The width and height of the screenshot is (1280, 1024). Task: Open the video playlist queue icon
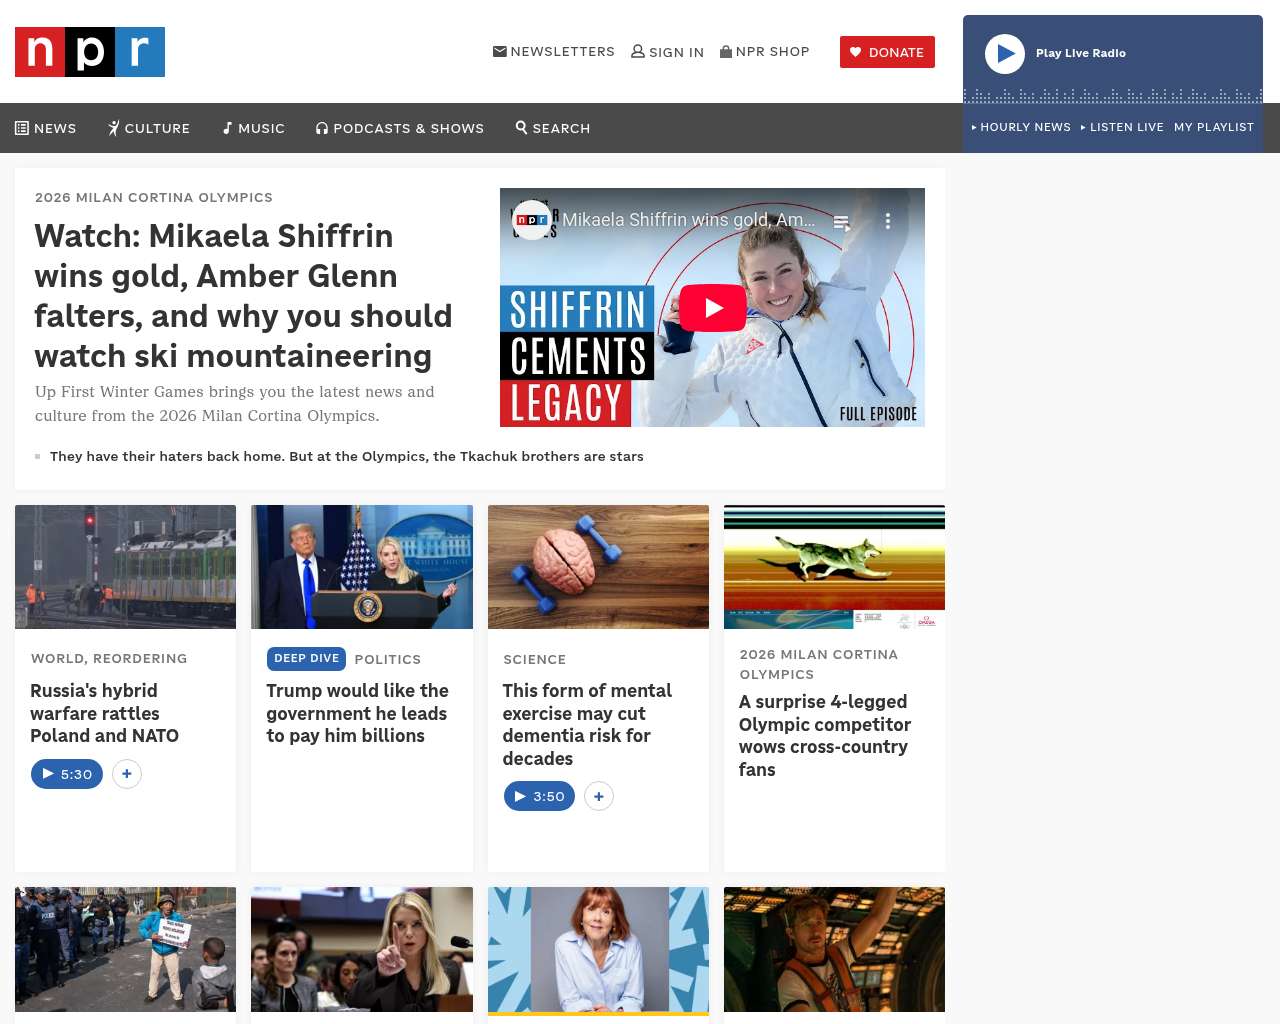[x=842, y=222]
